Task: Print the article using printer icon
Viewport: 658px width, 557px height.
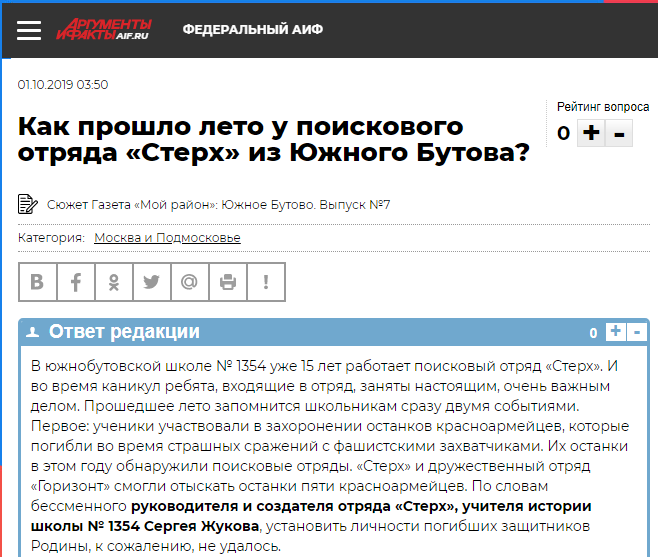Action: click(x=227, y=282)
